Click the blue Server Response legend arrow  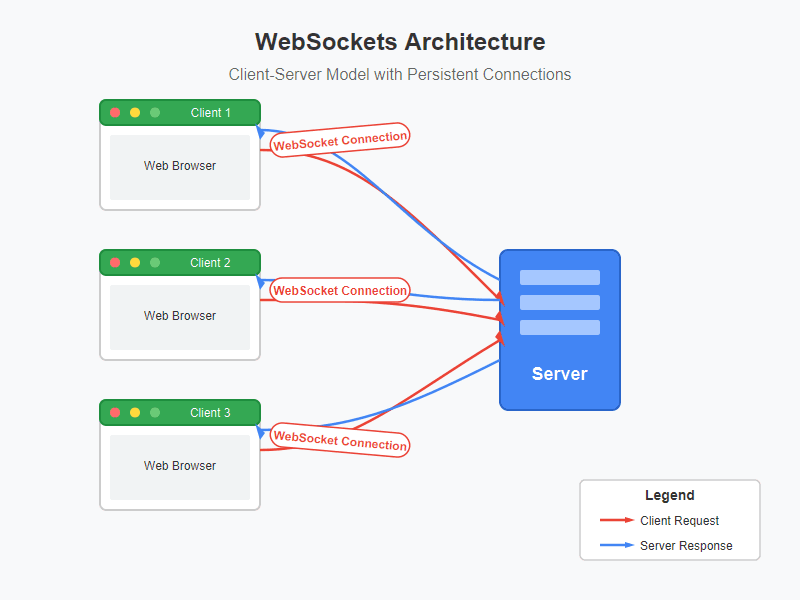[x=617, y=545]
